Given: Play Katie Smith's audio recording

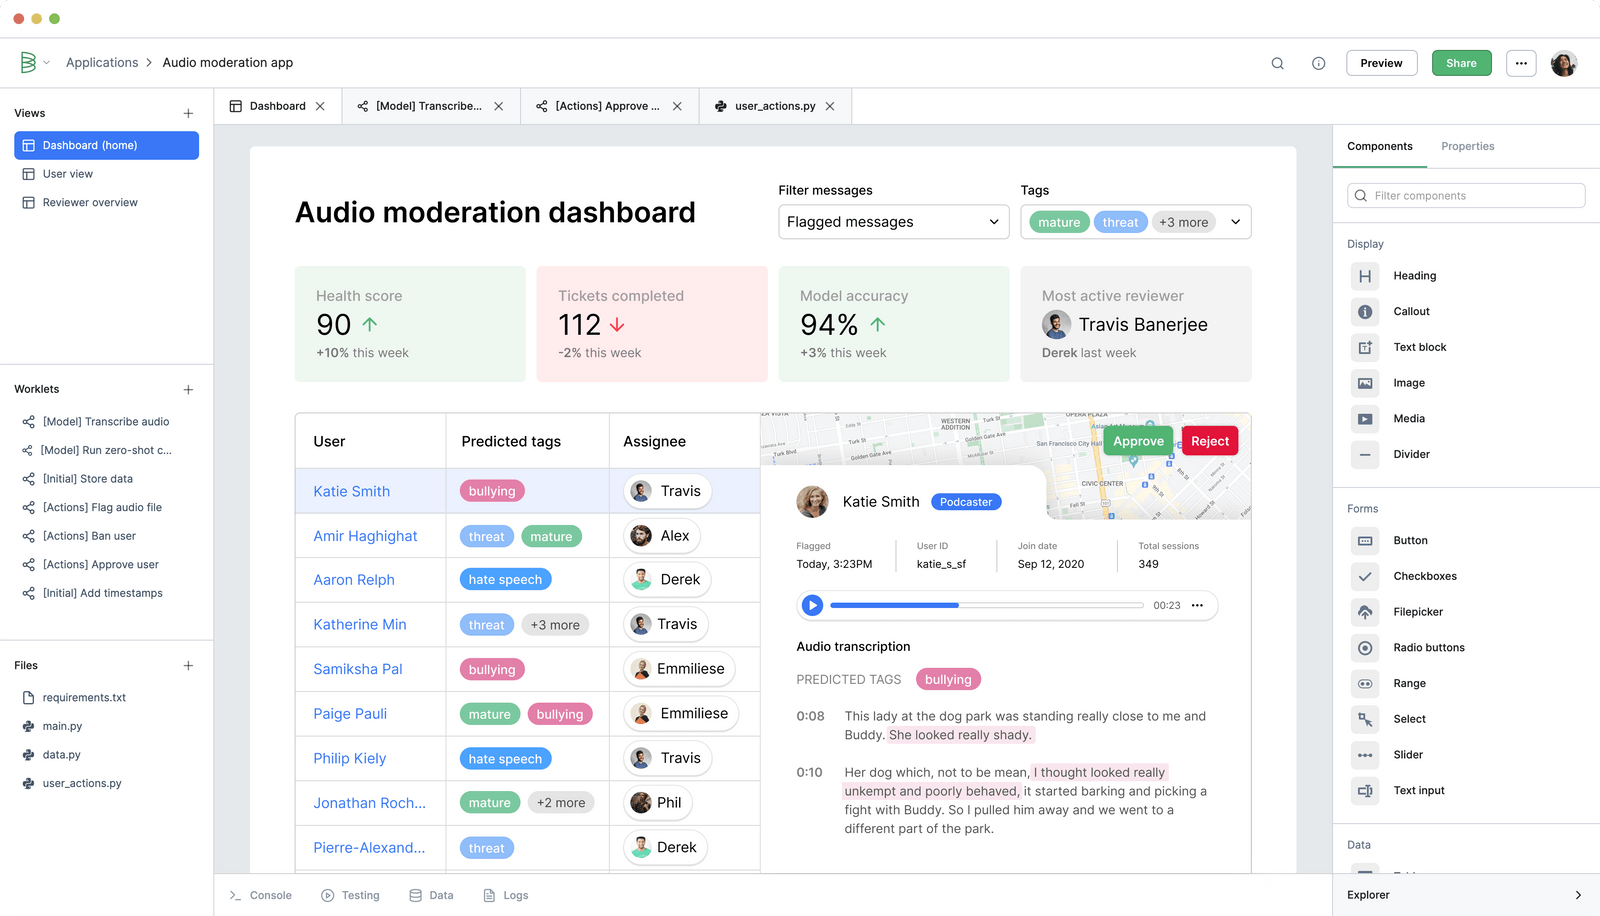Looking at the screenshot, I should pos(812,605).
